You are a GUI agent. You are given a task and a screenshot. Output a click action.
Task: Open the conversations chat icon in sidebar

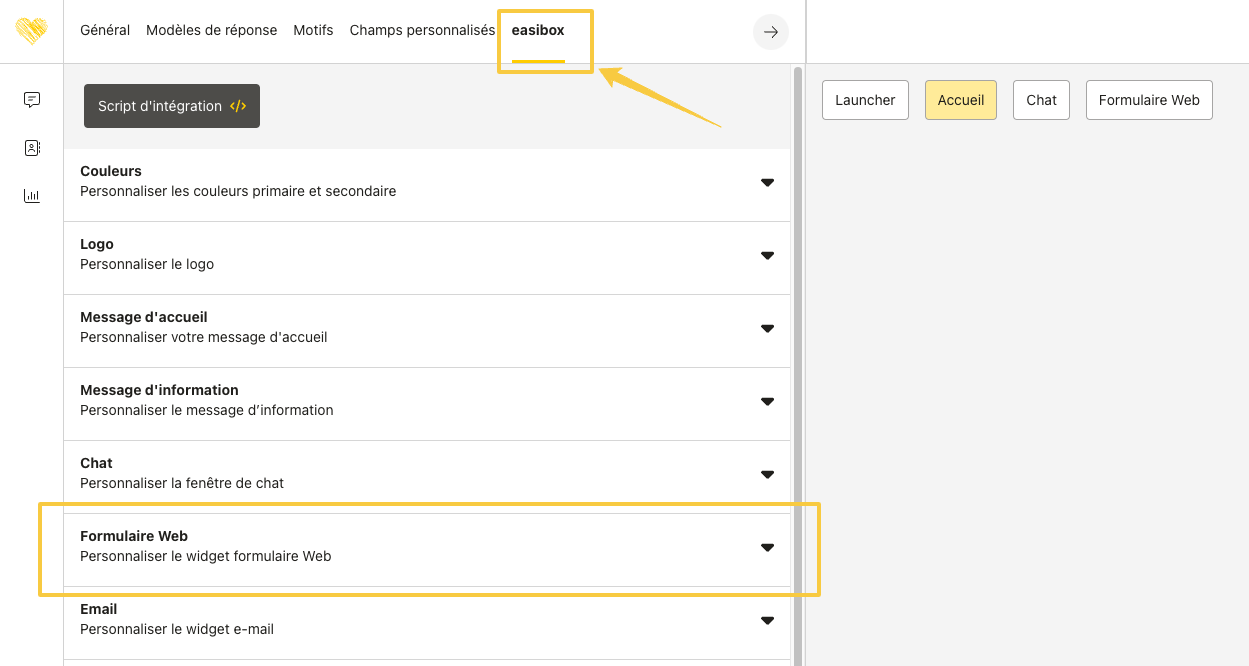point(32,100)
